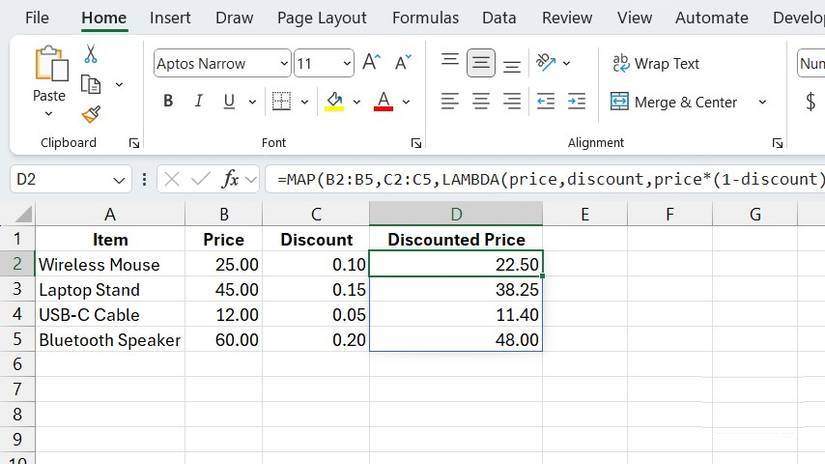Open the Automate tab
Image resolution: width=825 pixels, height=464 pixels.
tap(711, 18)
